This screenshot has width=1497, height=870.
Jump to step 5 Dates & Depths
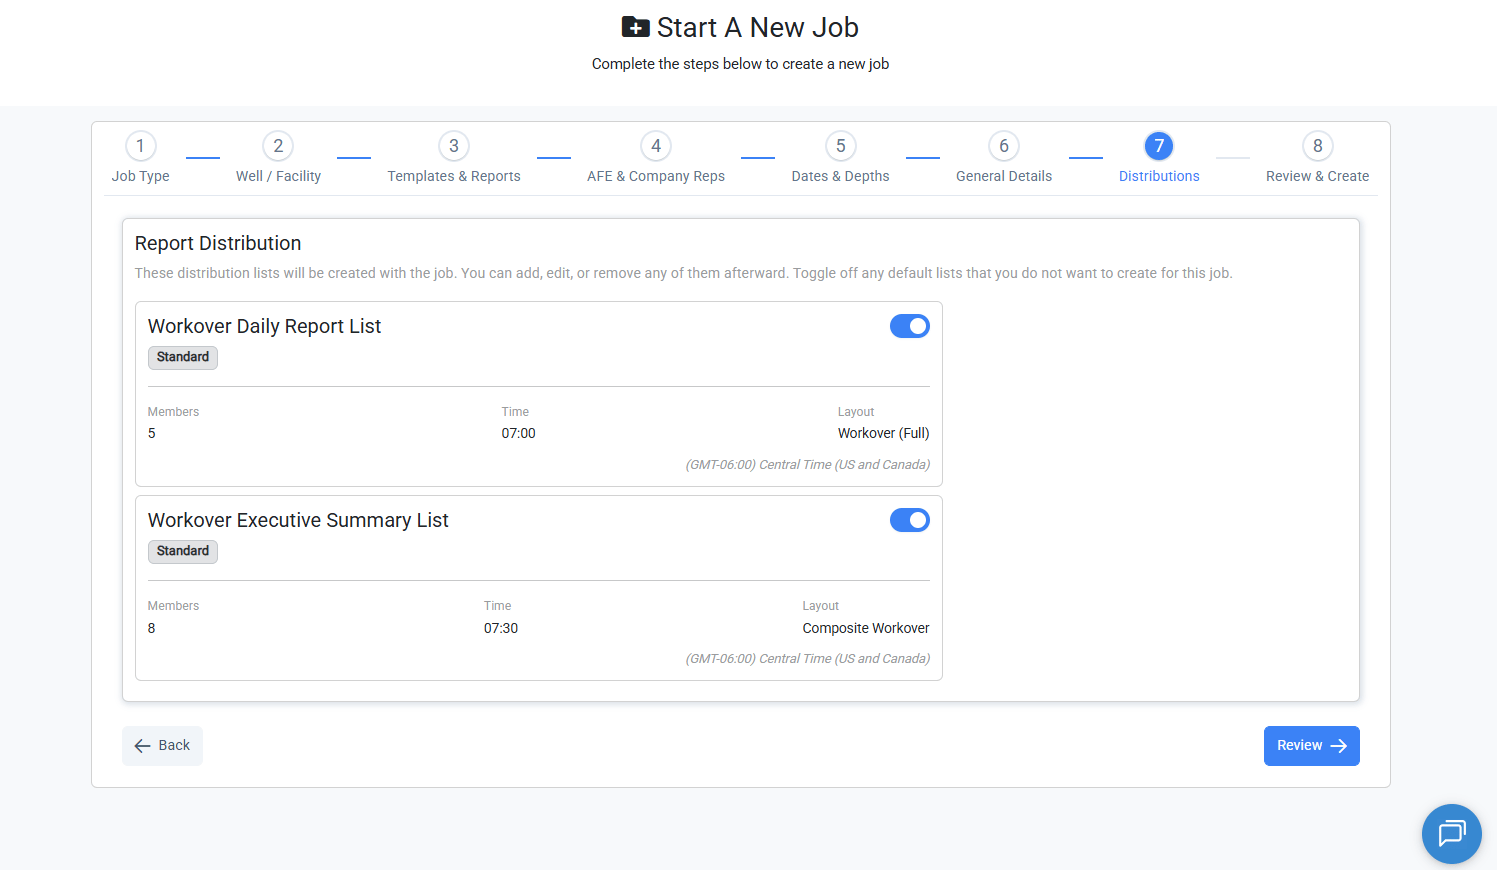(x=840, y=158)
